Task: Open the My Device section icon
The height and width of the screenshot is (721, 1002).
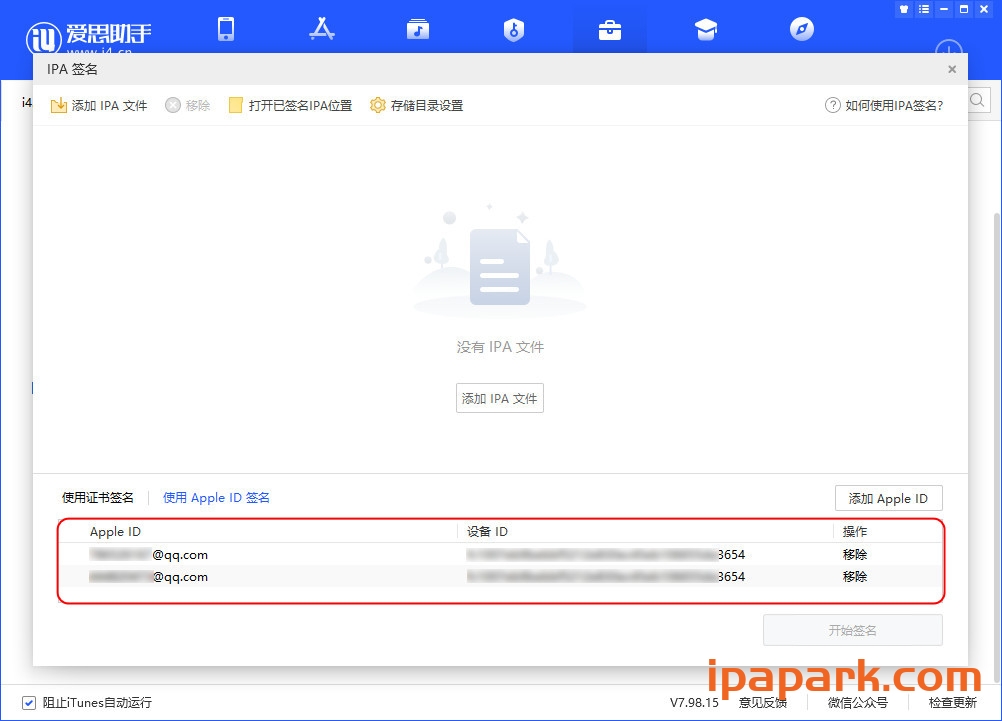Action: pos(226,29)
